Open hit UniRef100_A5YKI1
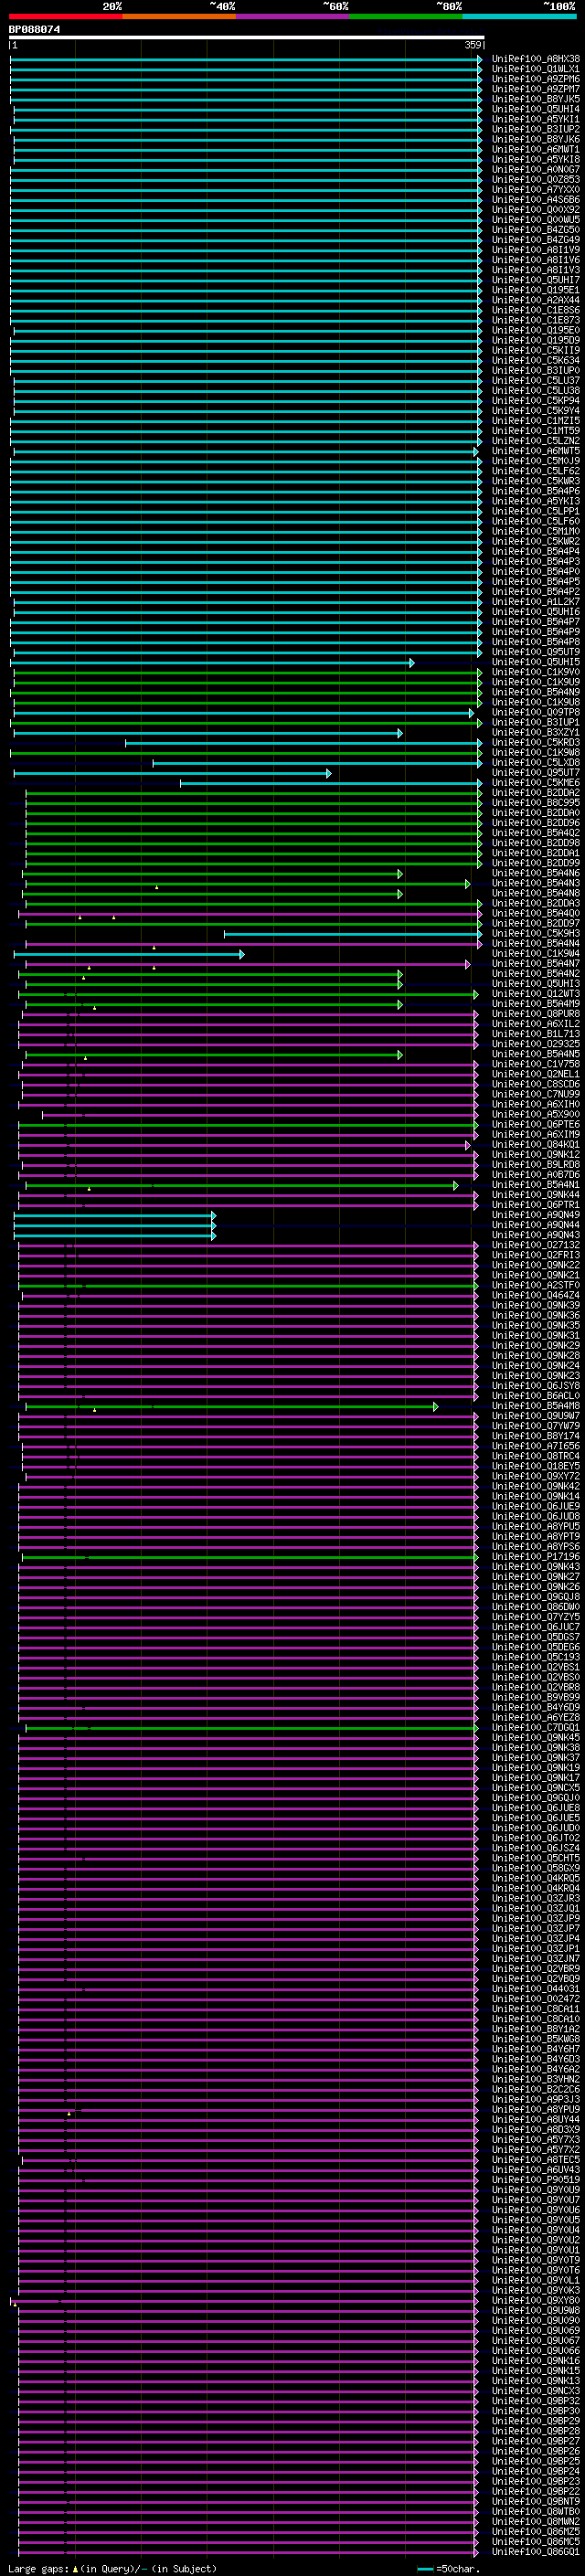 (x=535, y=119)
